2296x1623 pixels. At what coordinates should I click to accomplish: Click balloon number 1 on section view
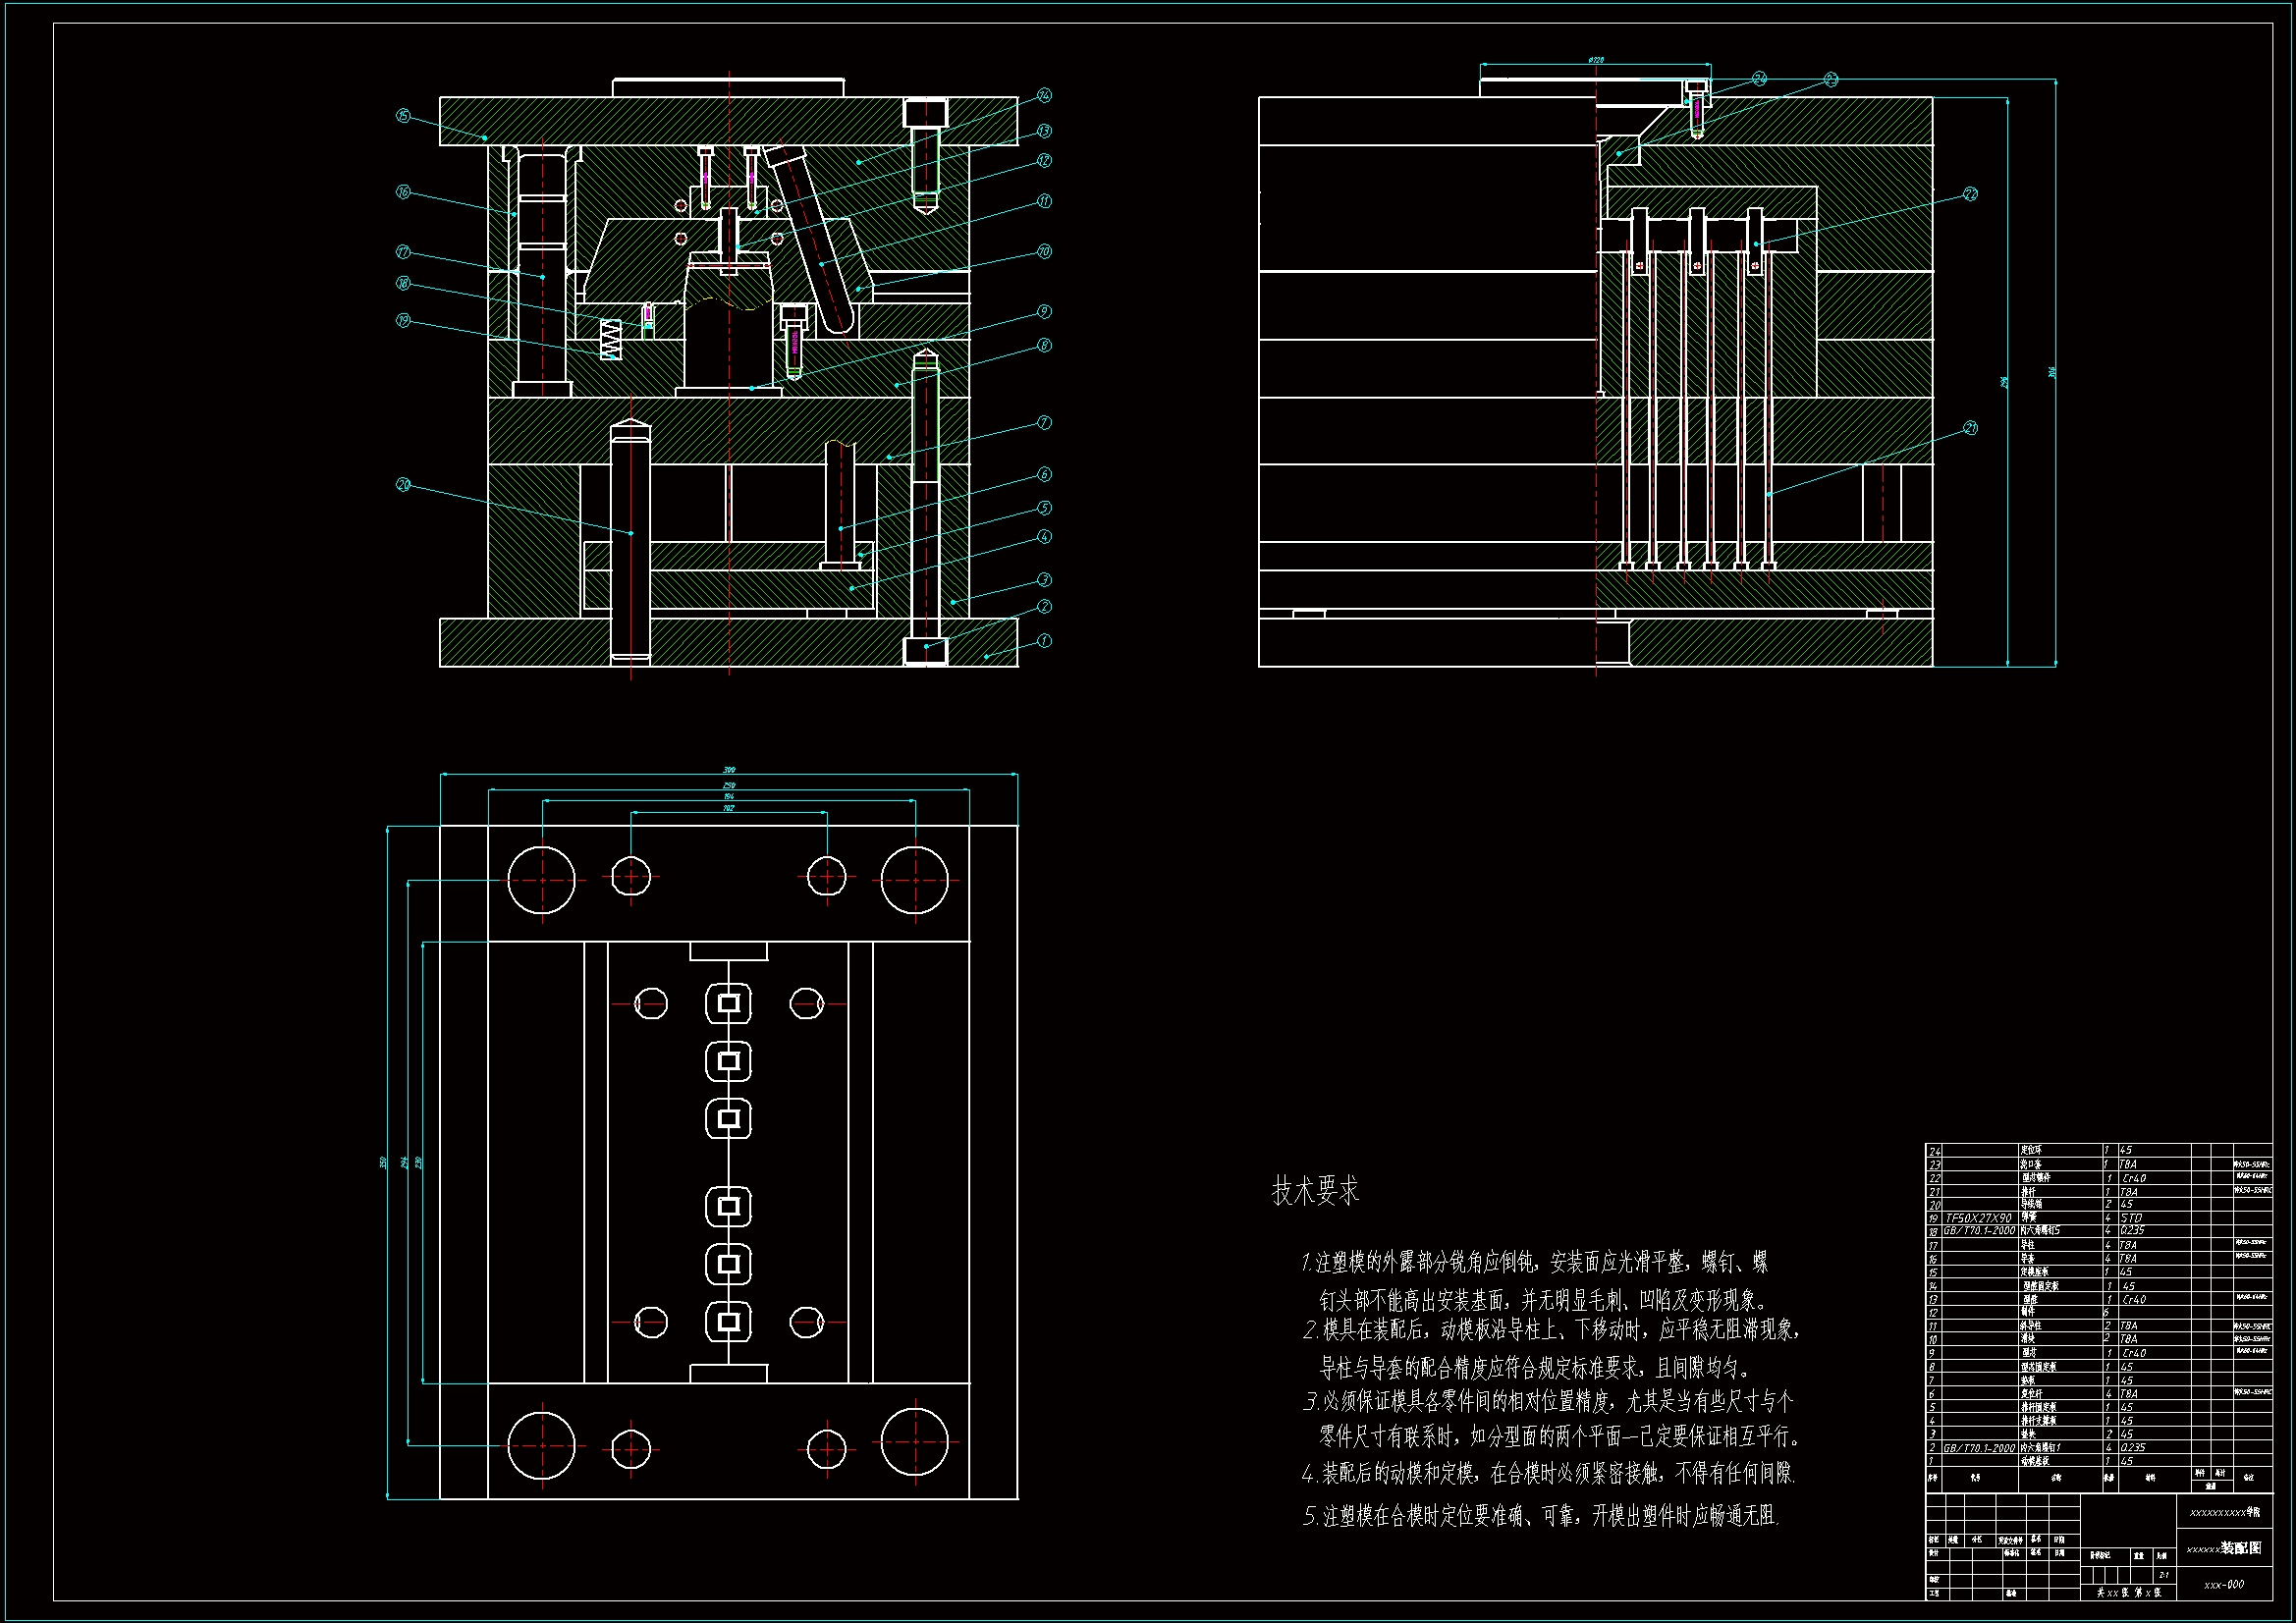click(1044, 640)
